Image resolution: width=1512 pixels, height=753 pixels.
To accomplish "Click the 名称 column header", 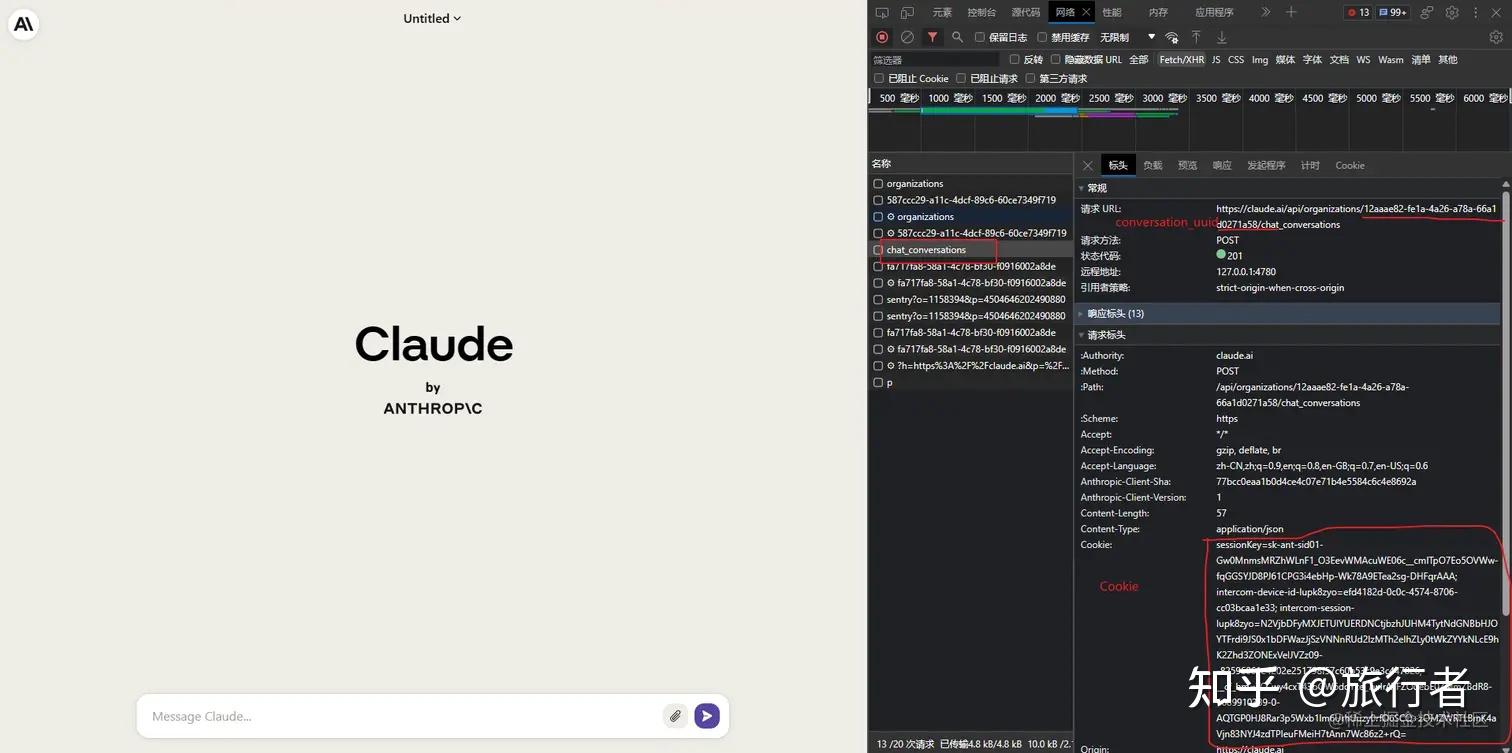I will coord(970,164).
